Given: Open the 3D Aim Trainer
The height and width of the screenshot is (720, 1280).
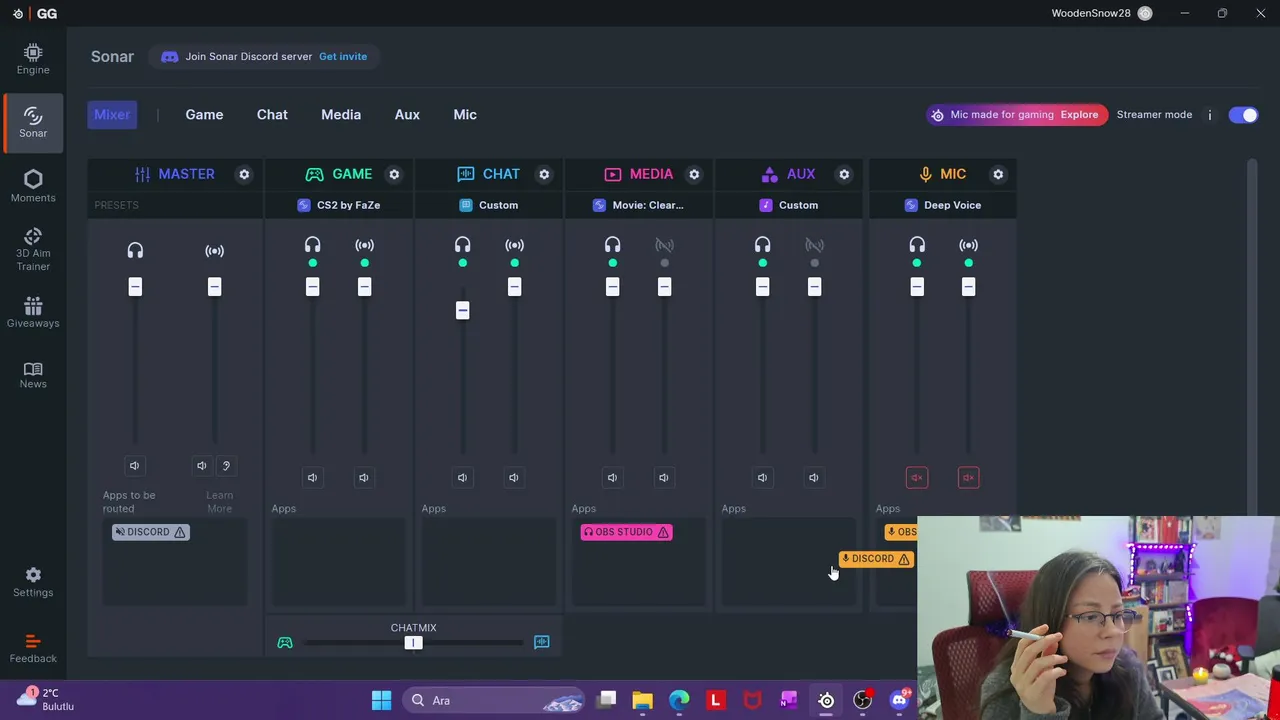Looking at the screenshot, I should pos(33,249).
